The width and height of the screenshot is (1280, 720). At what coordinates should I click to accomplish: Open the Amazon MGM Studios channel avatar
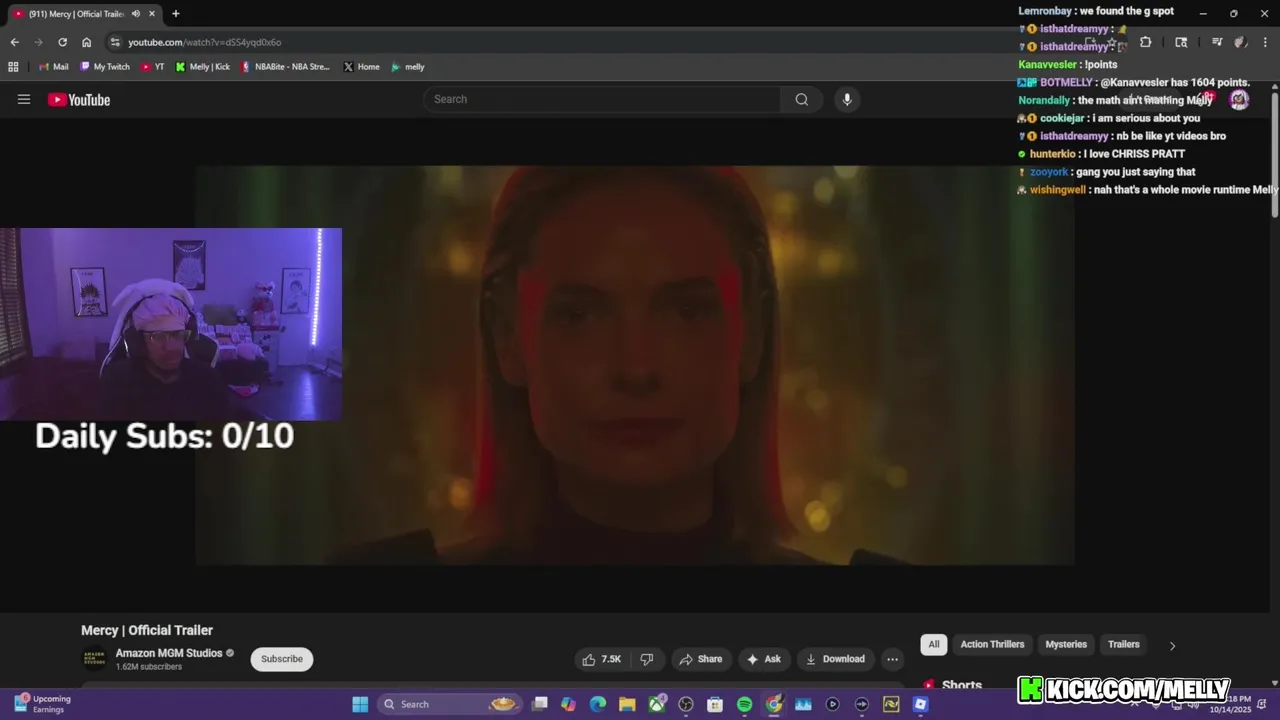tap(94, 658)
